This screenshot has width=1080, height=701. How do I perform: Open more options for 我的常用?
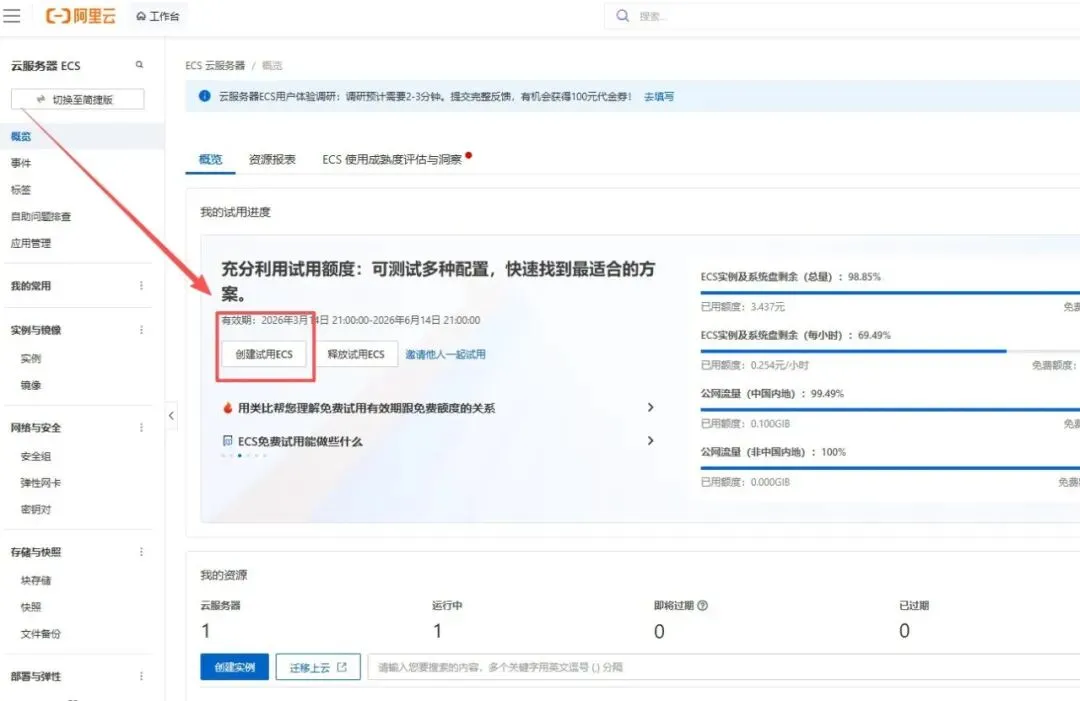(141, 286)
